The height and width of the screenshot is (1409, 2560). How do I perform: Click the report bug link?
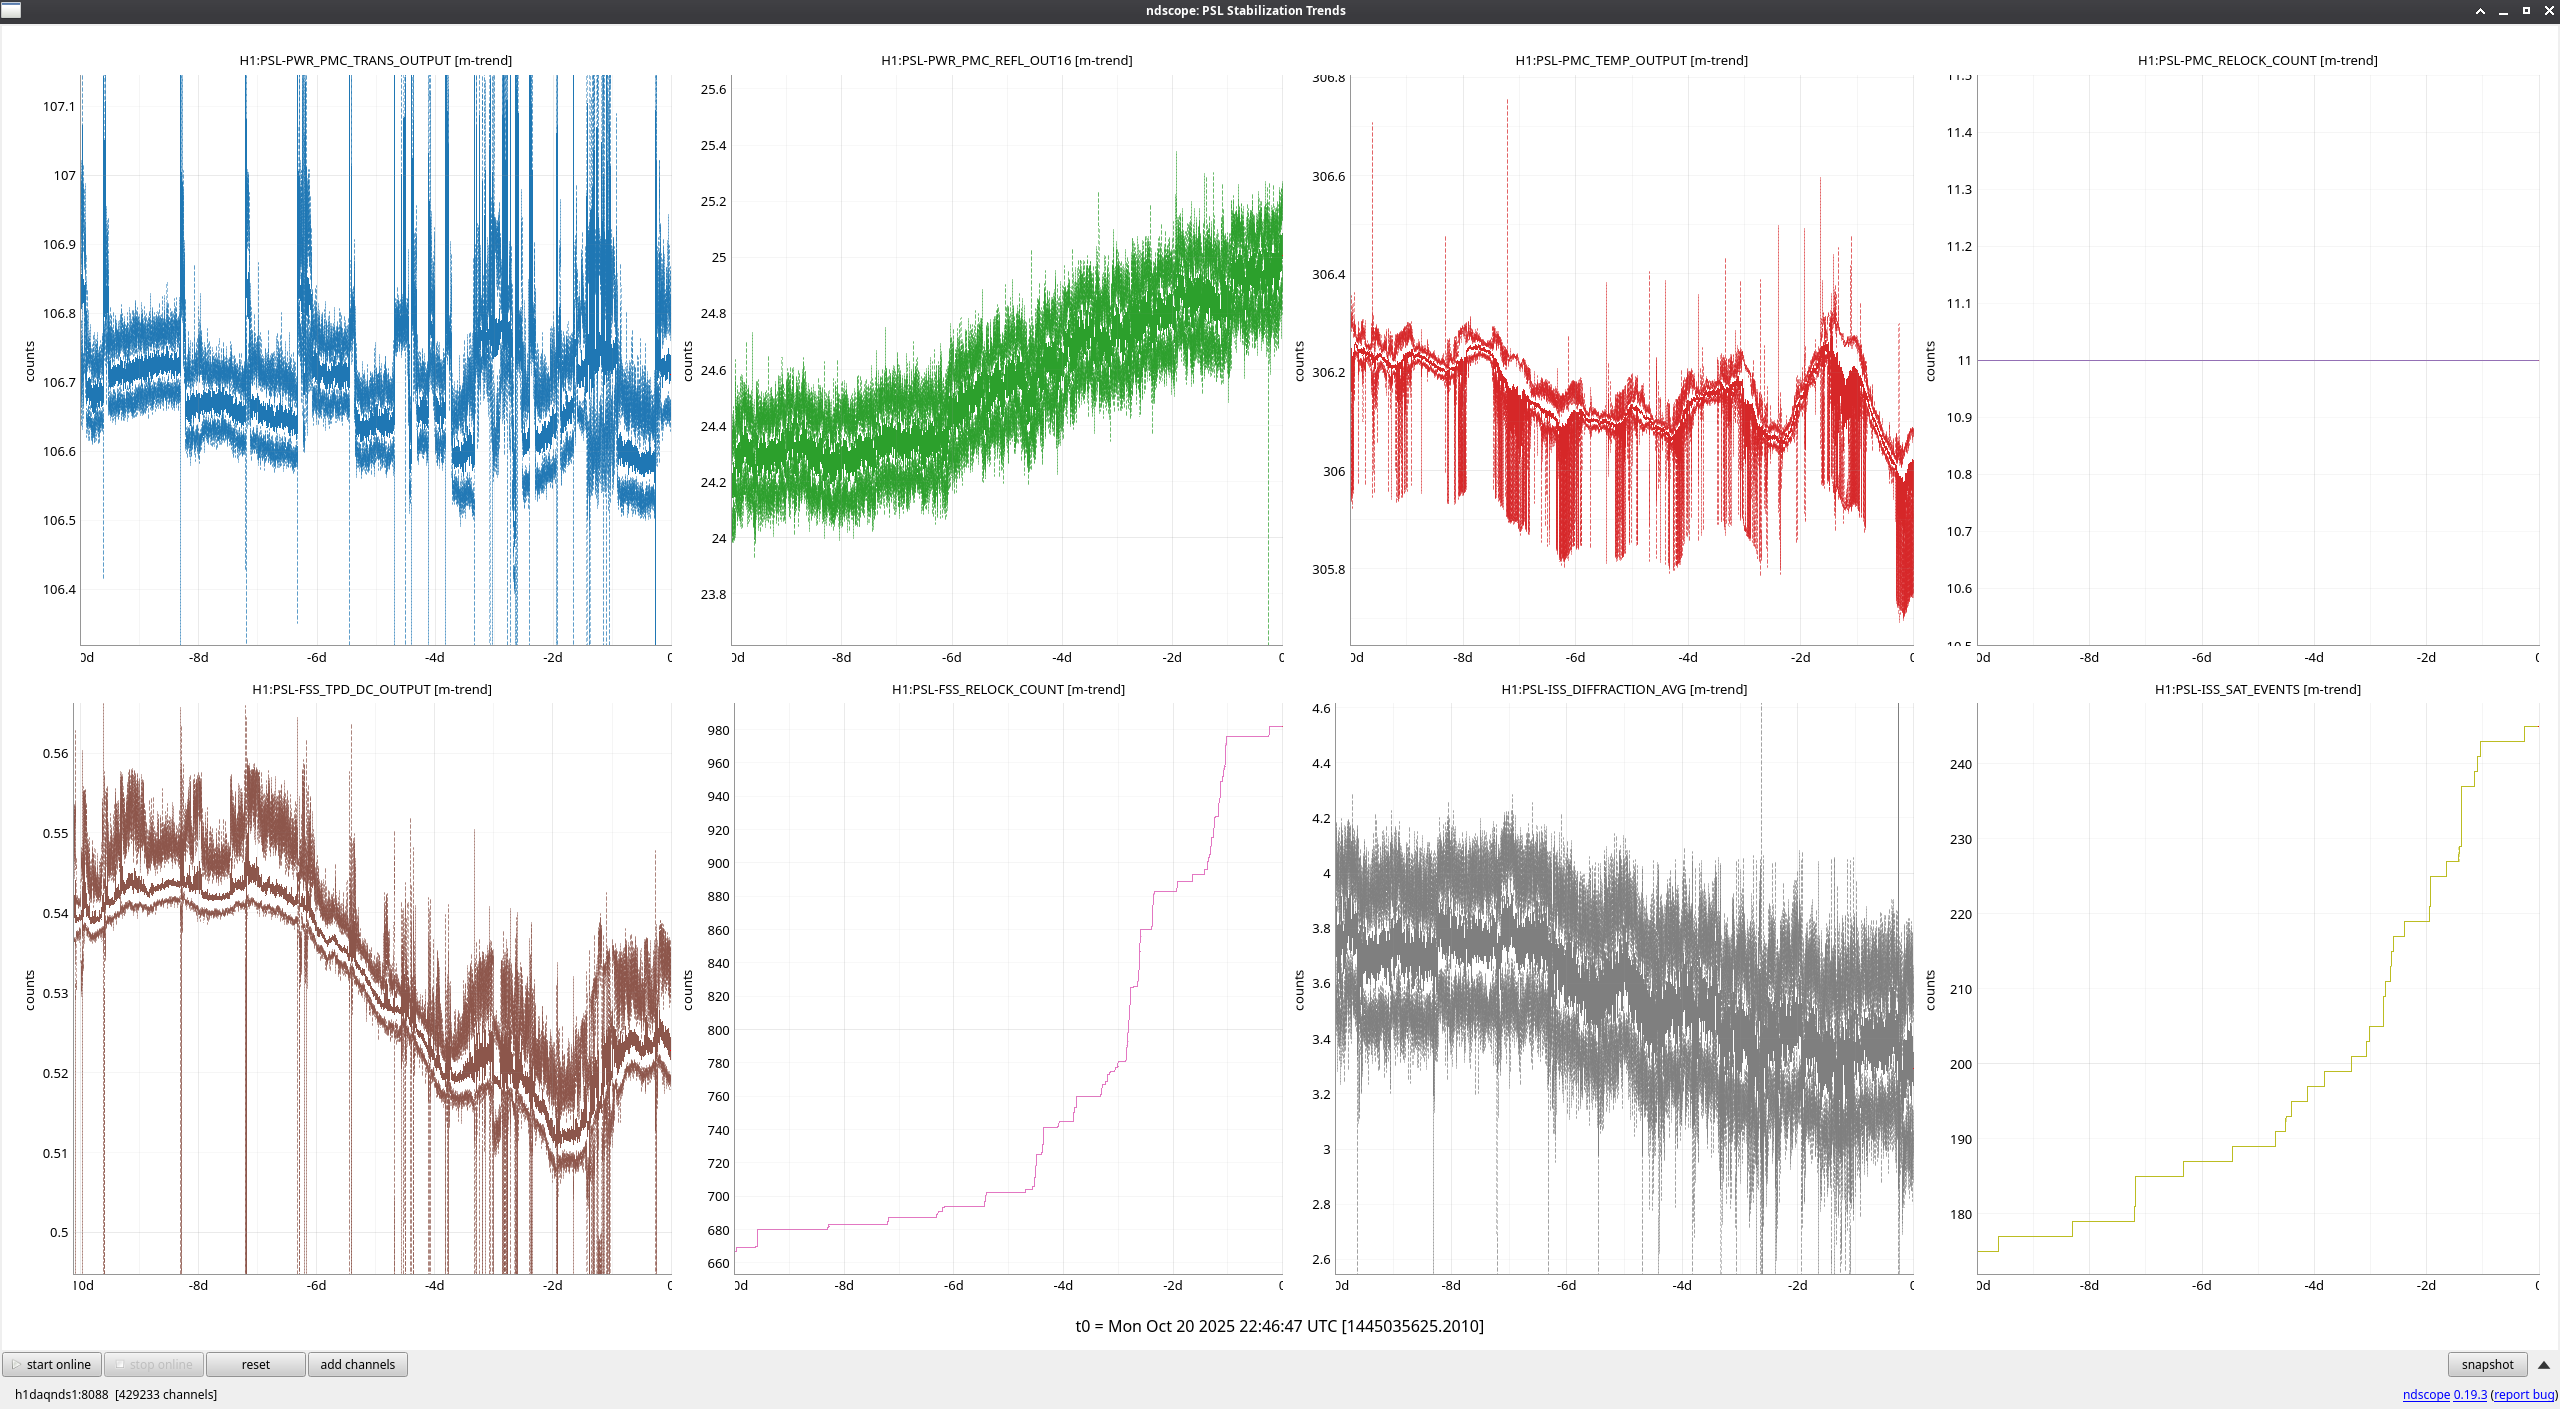(x=2523, y=1394)
